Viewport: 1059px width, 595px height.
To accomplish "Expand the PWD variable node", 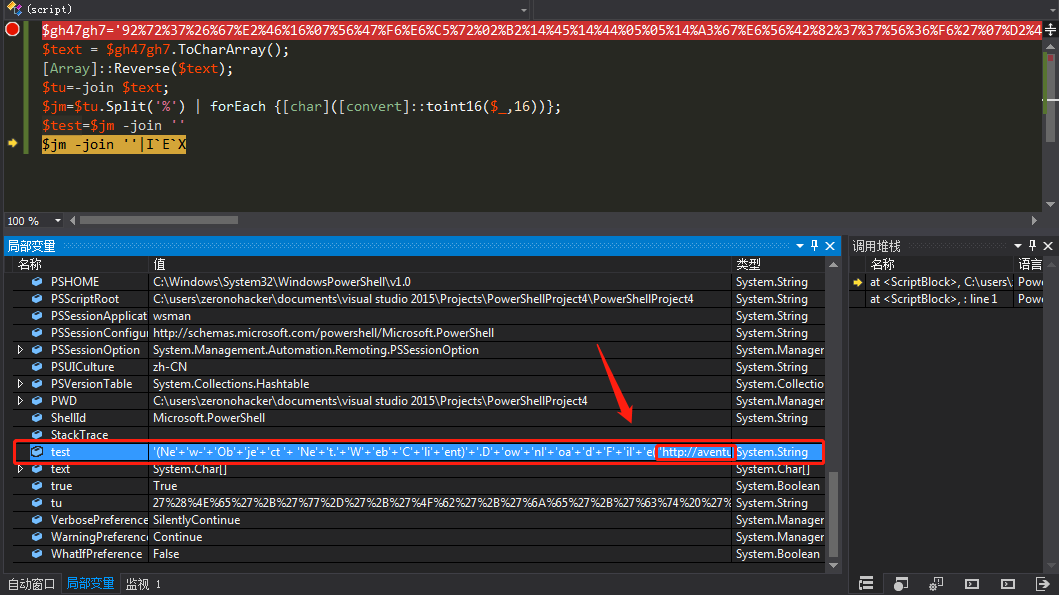I will [20, 400].
